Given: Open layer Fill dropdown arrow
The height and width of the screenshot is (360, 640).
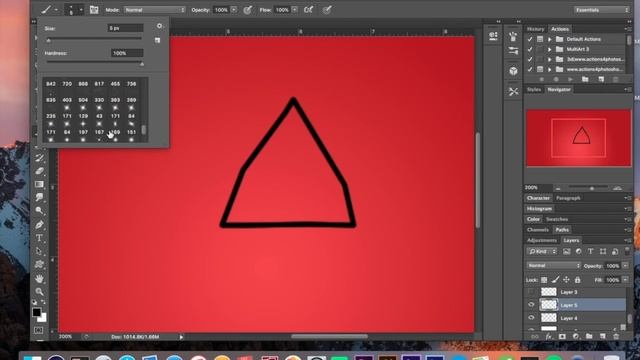Looking at the screenshot, I should [x=625, y=280].
